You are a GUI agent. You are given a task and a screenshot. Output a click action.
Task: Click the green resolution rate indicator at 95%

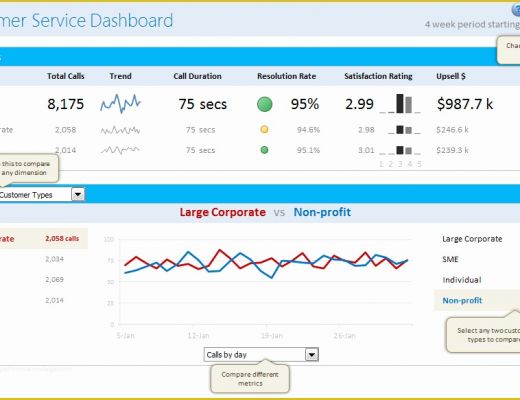pyautogui.click(x=265, y=104)
